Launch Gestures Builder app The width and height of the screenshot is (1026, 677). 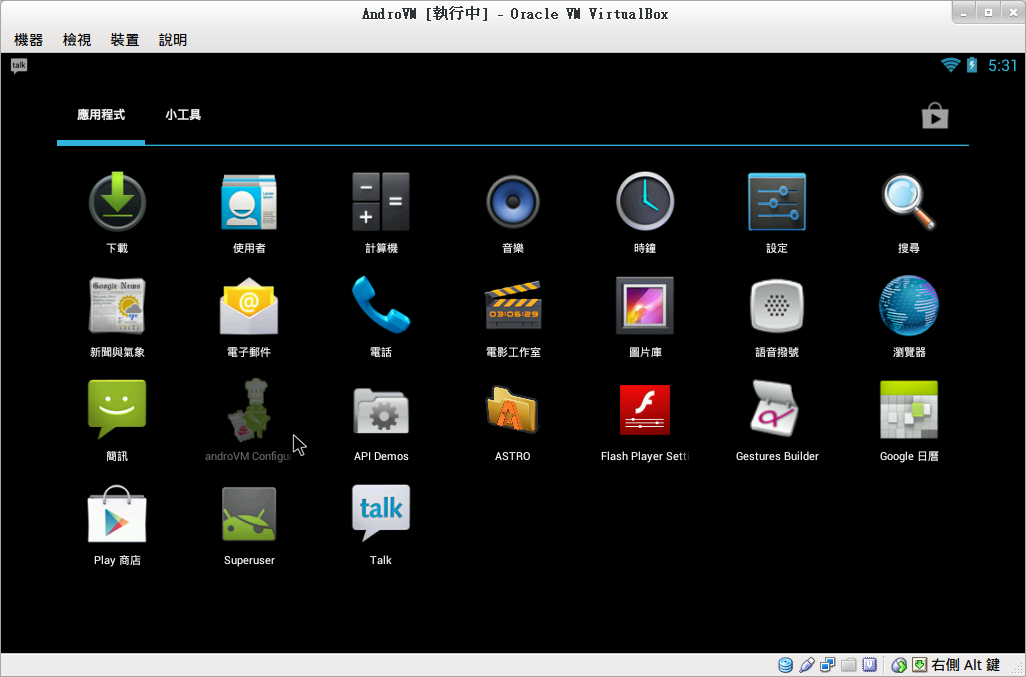click(x=777, y=421)
